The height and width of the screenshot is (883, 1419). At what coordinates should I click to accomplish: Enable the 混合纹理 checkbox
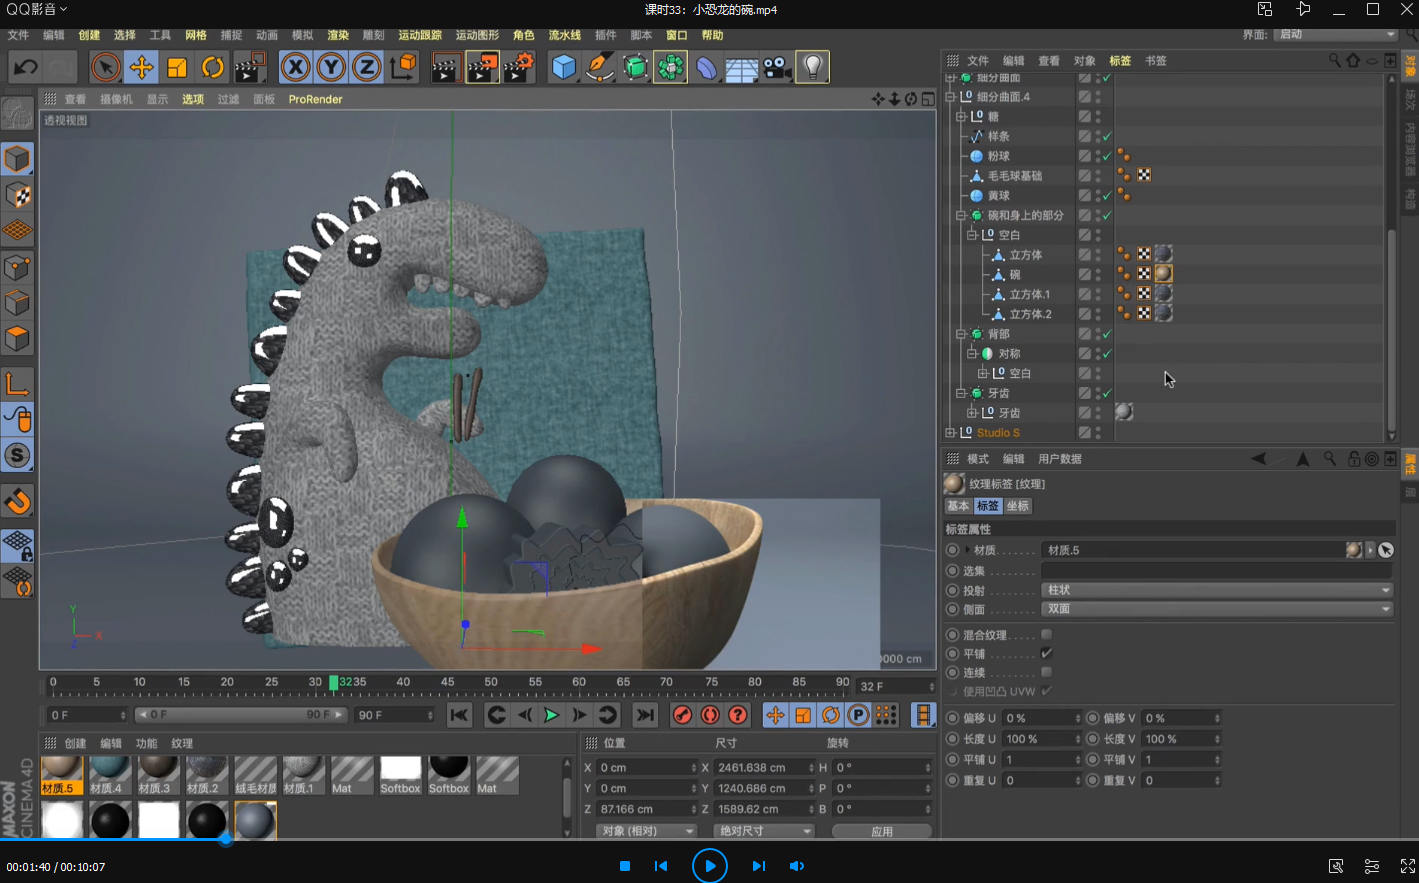click(x=1046, y=635)
